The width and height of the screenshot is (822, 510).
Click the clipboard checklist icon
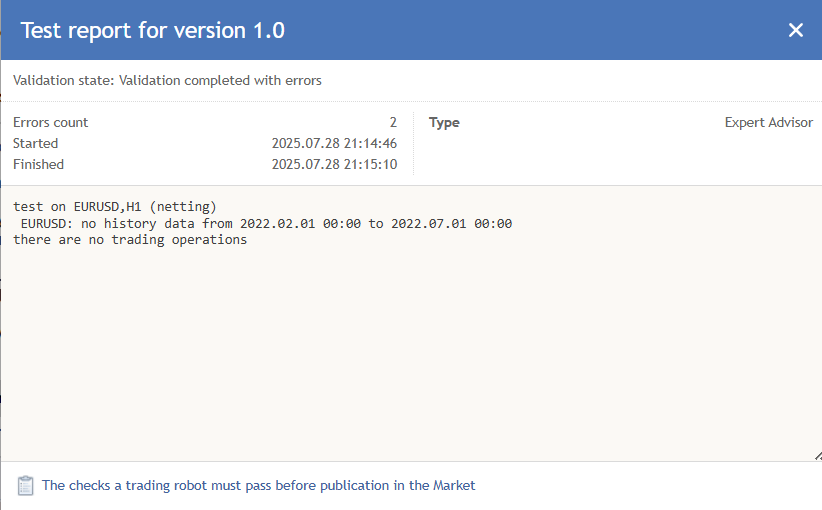26,486
